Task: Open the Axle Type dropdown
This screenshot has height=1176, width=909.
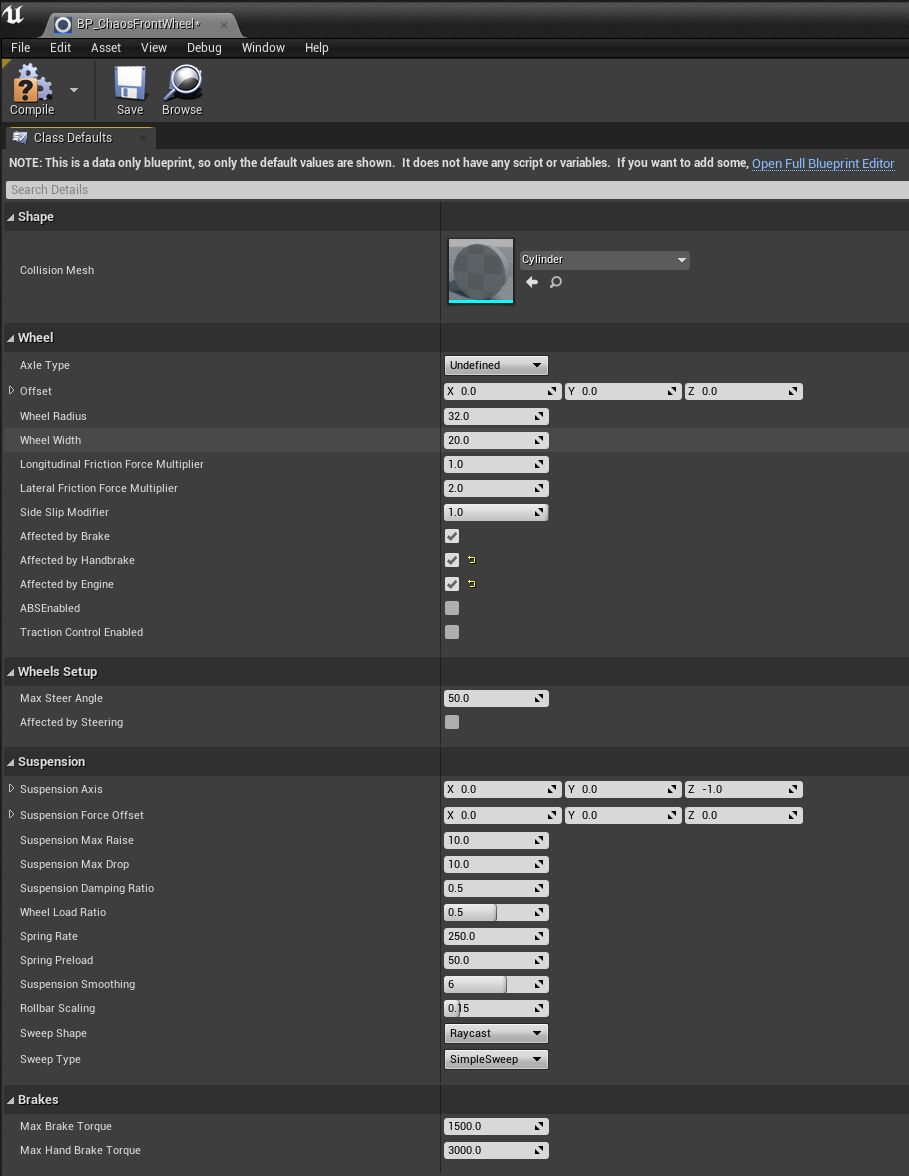Action: tap(496, 365)
